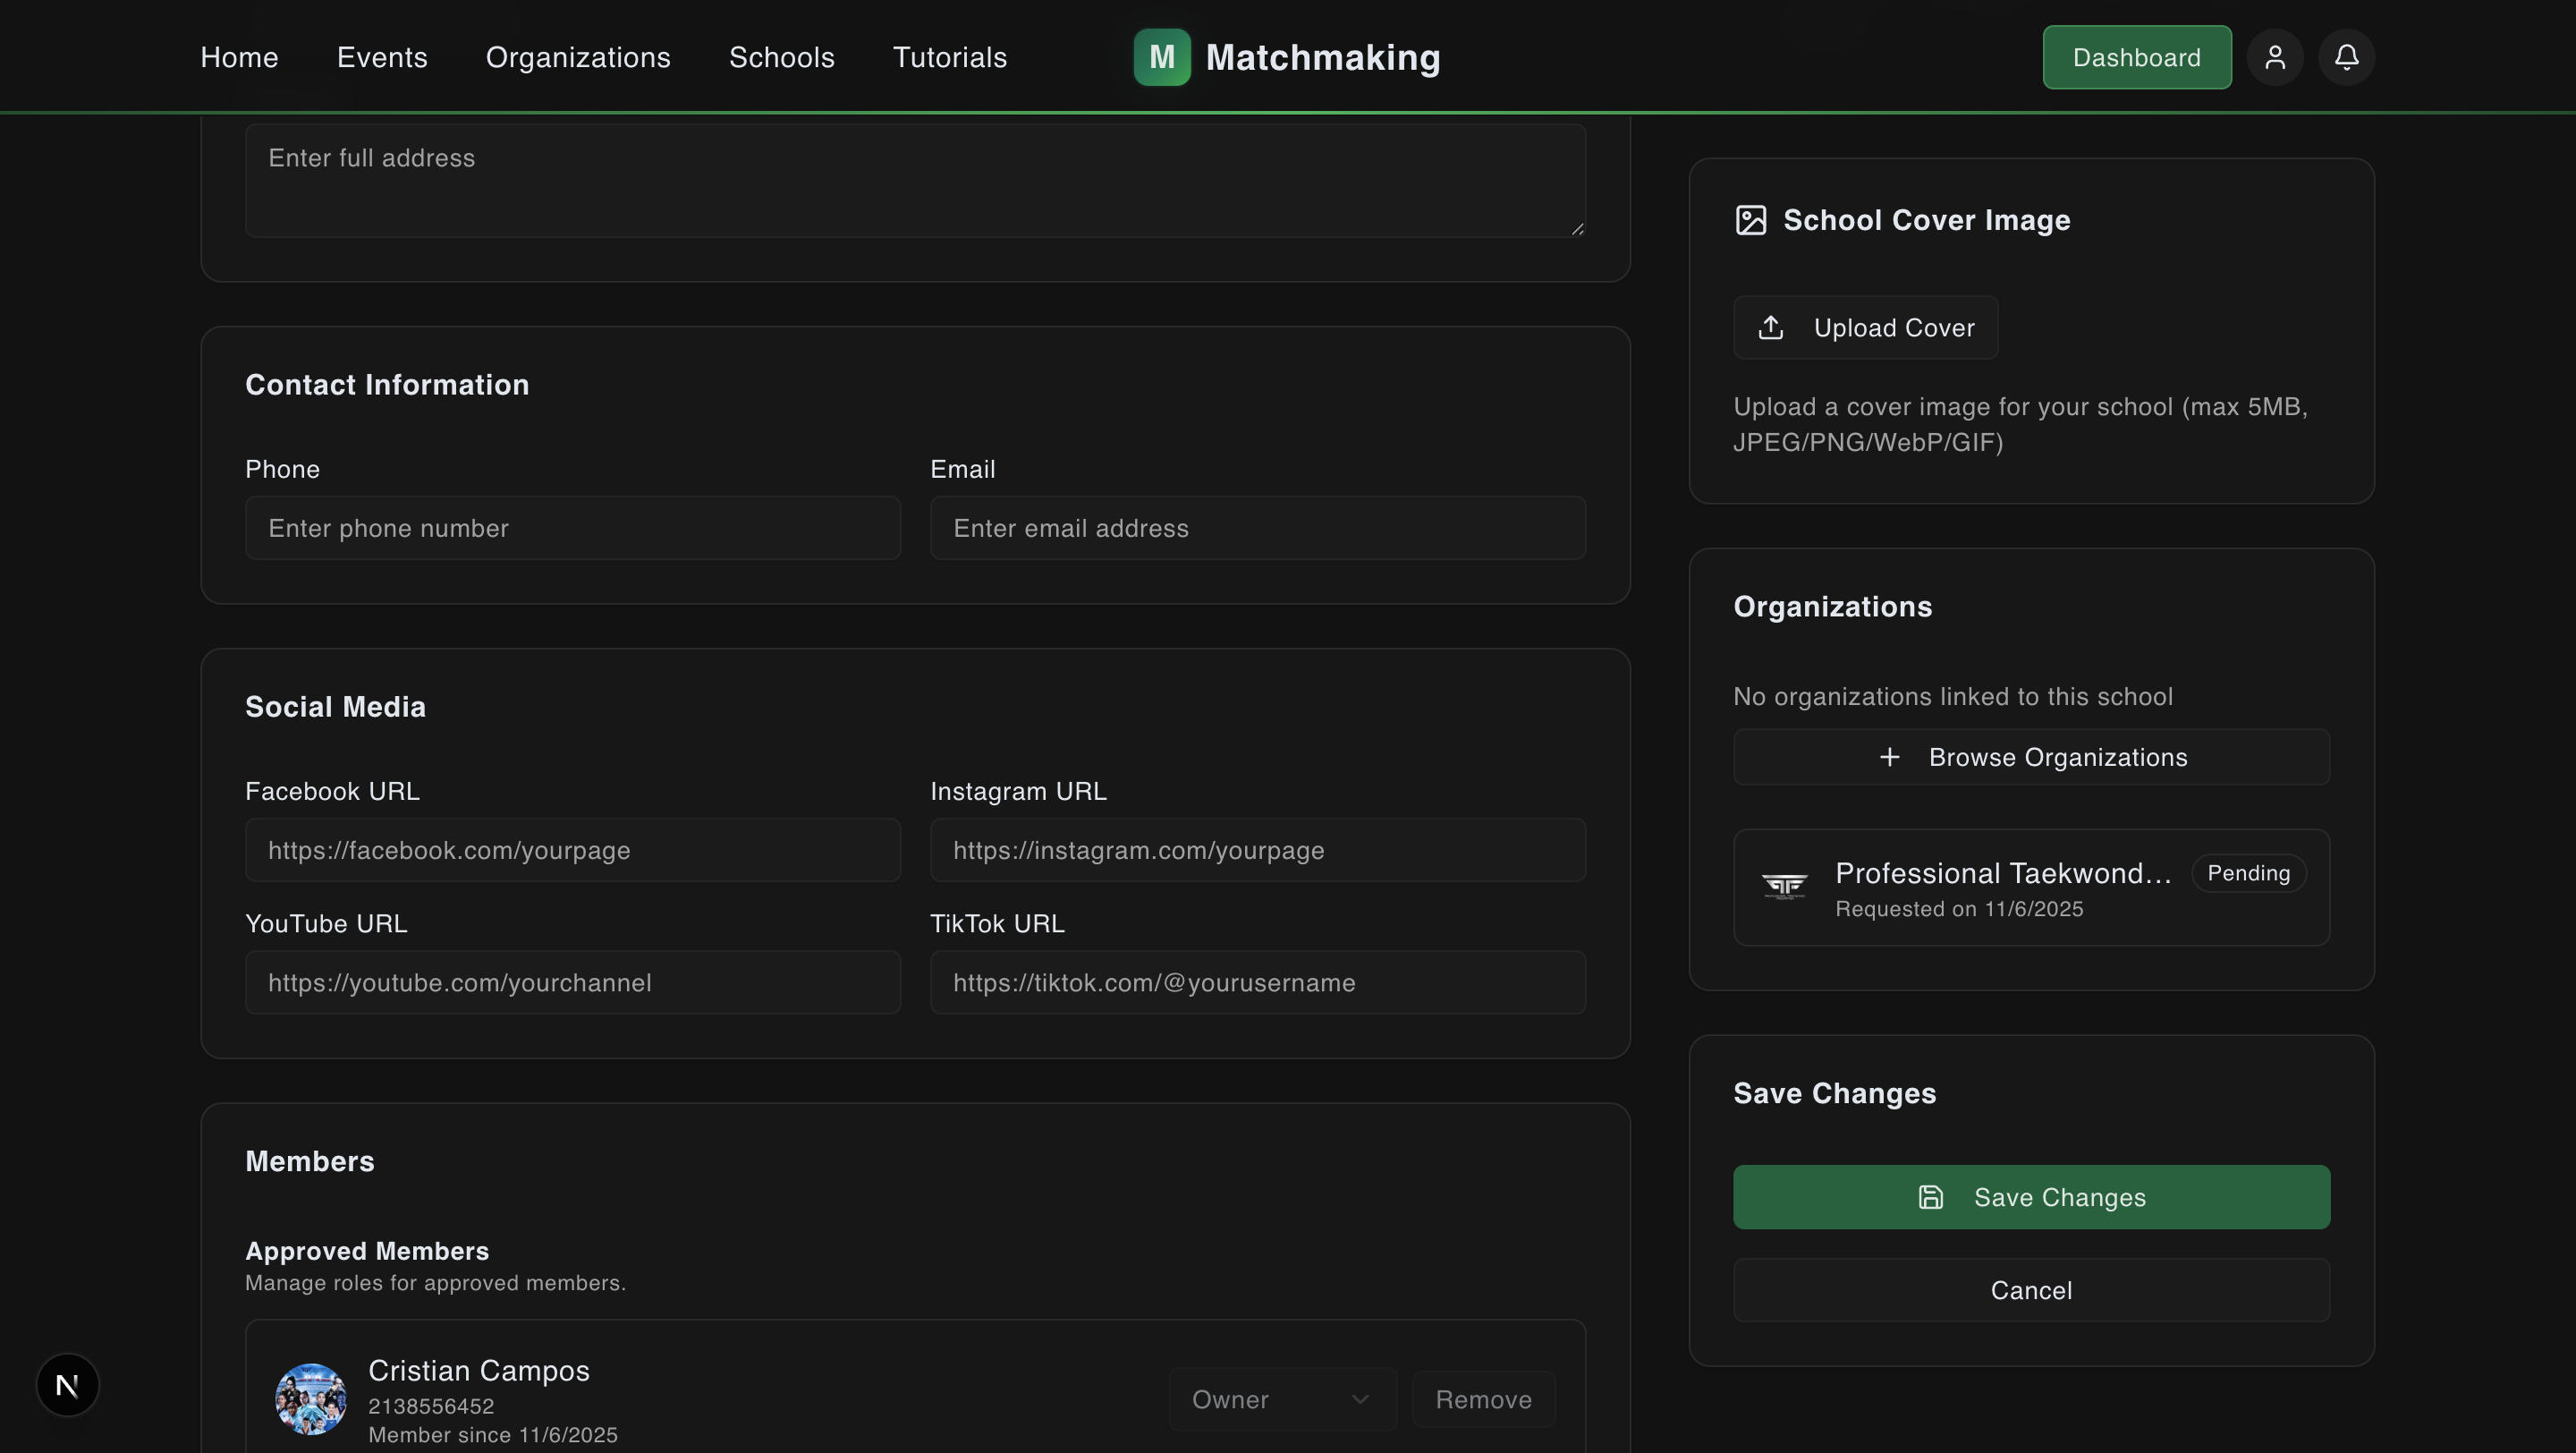2576x1453 pixels.
Task: Focus the Phone number field
Action: 573,528
